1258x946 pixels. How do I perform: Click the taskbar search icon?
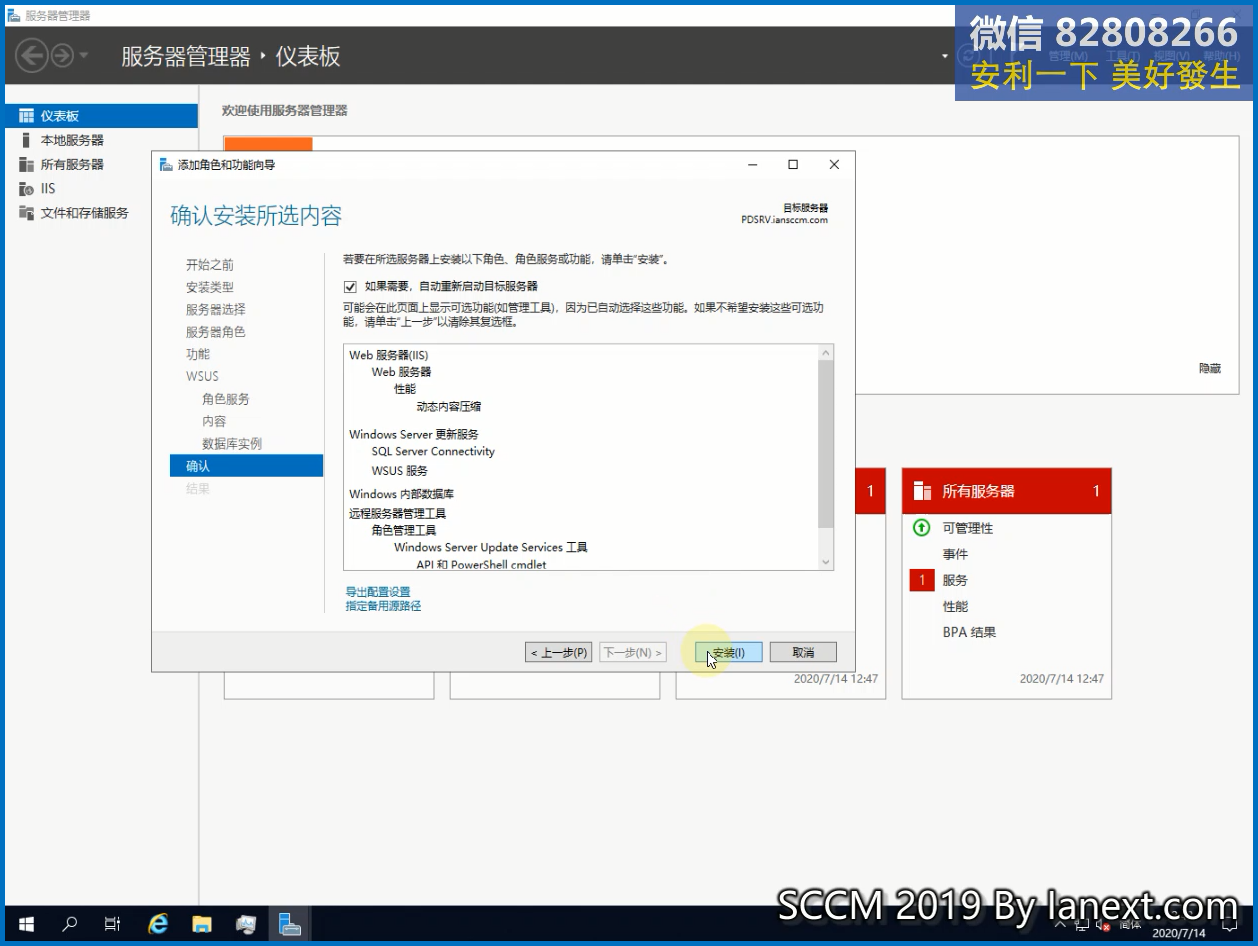point(69,924)
